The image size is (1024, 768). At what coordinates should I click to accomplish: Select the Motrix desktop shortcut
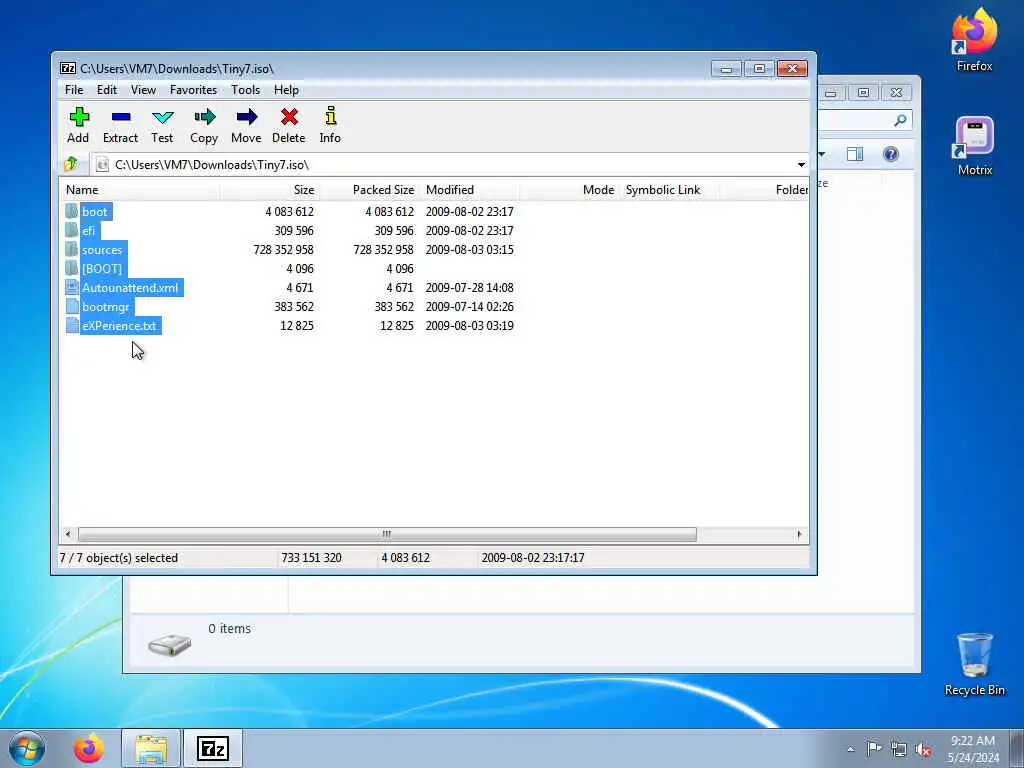pyautogui.click(x=974, y=146)
